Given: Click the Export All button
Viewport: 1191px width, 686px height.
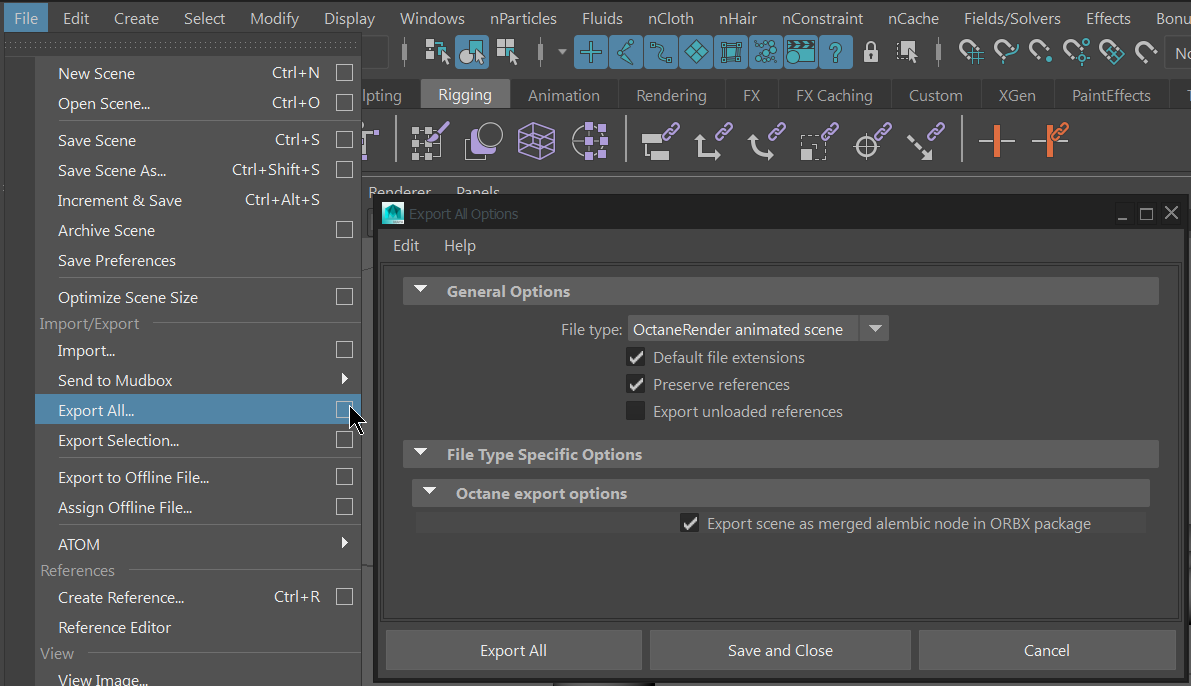Looking at the screenshot, I should [513, 650].
